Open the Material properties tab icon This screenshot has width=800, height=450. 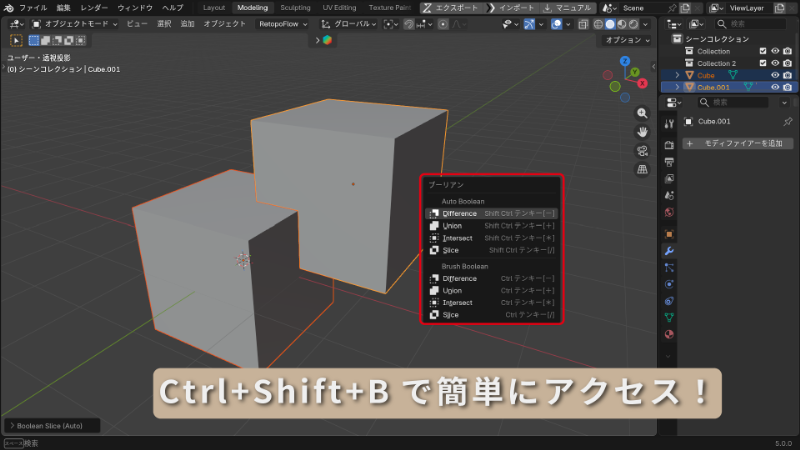[x=669, y=334]
